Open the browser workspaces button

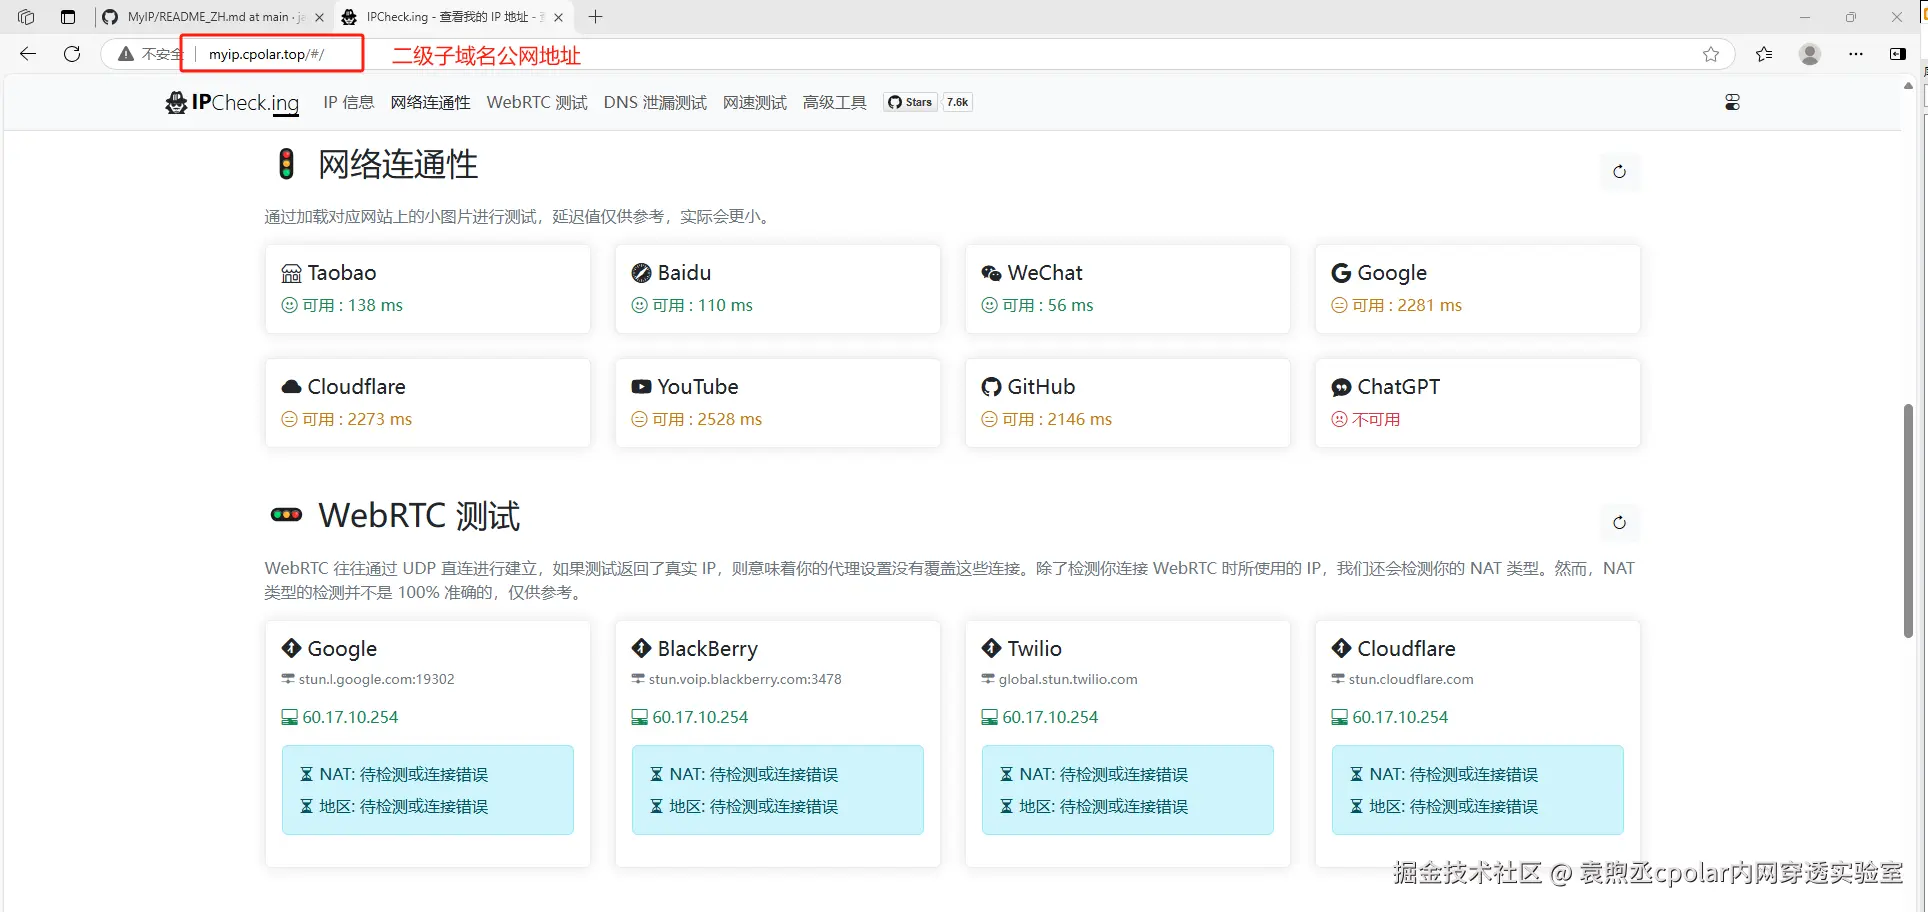pyautogui.click(x=26, y=17)
